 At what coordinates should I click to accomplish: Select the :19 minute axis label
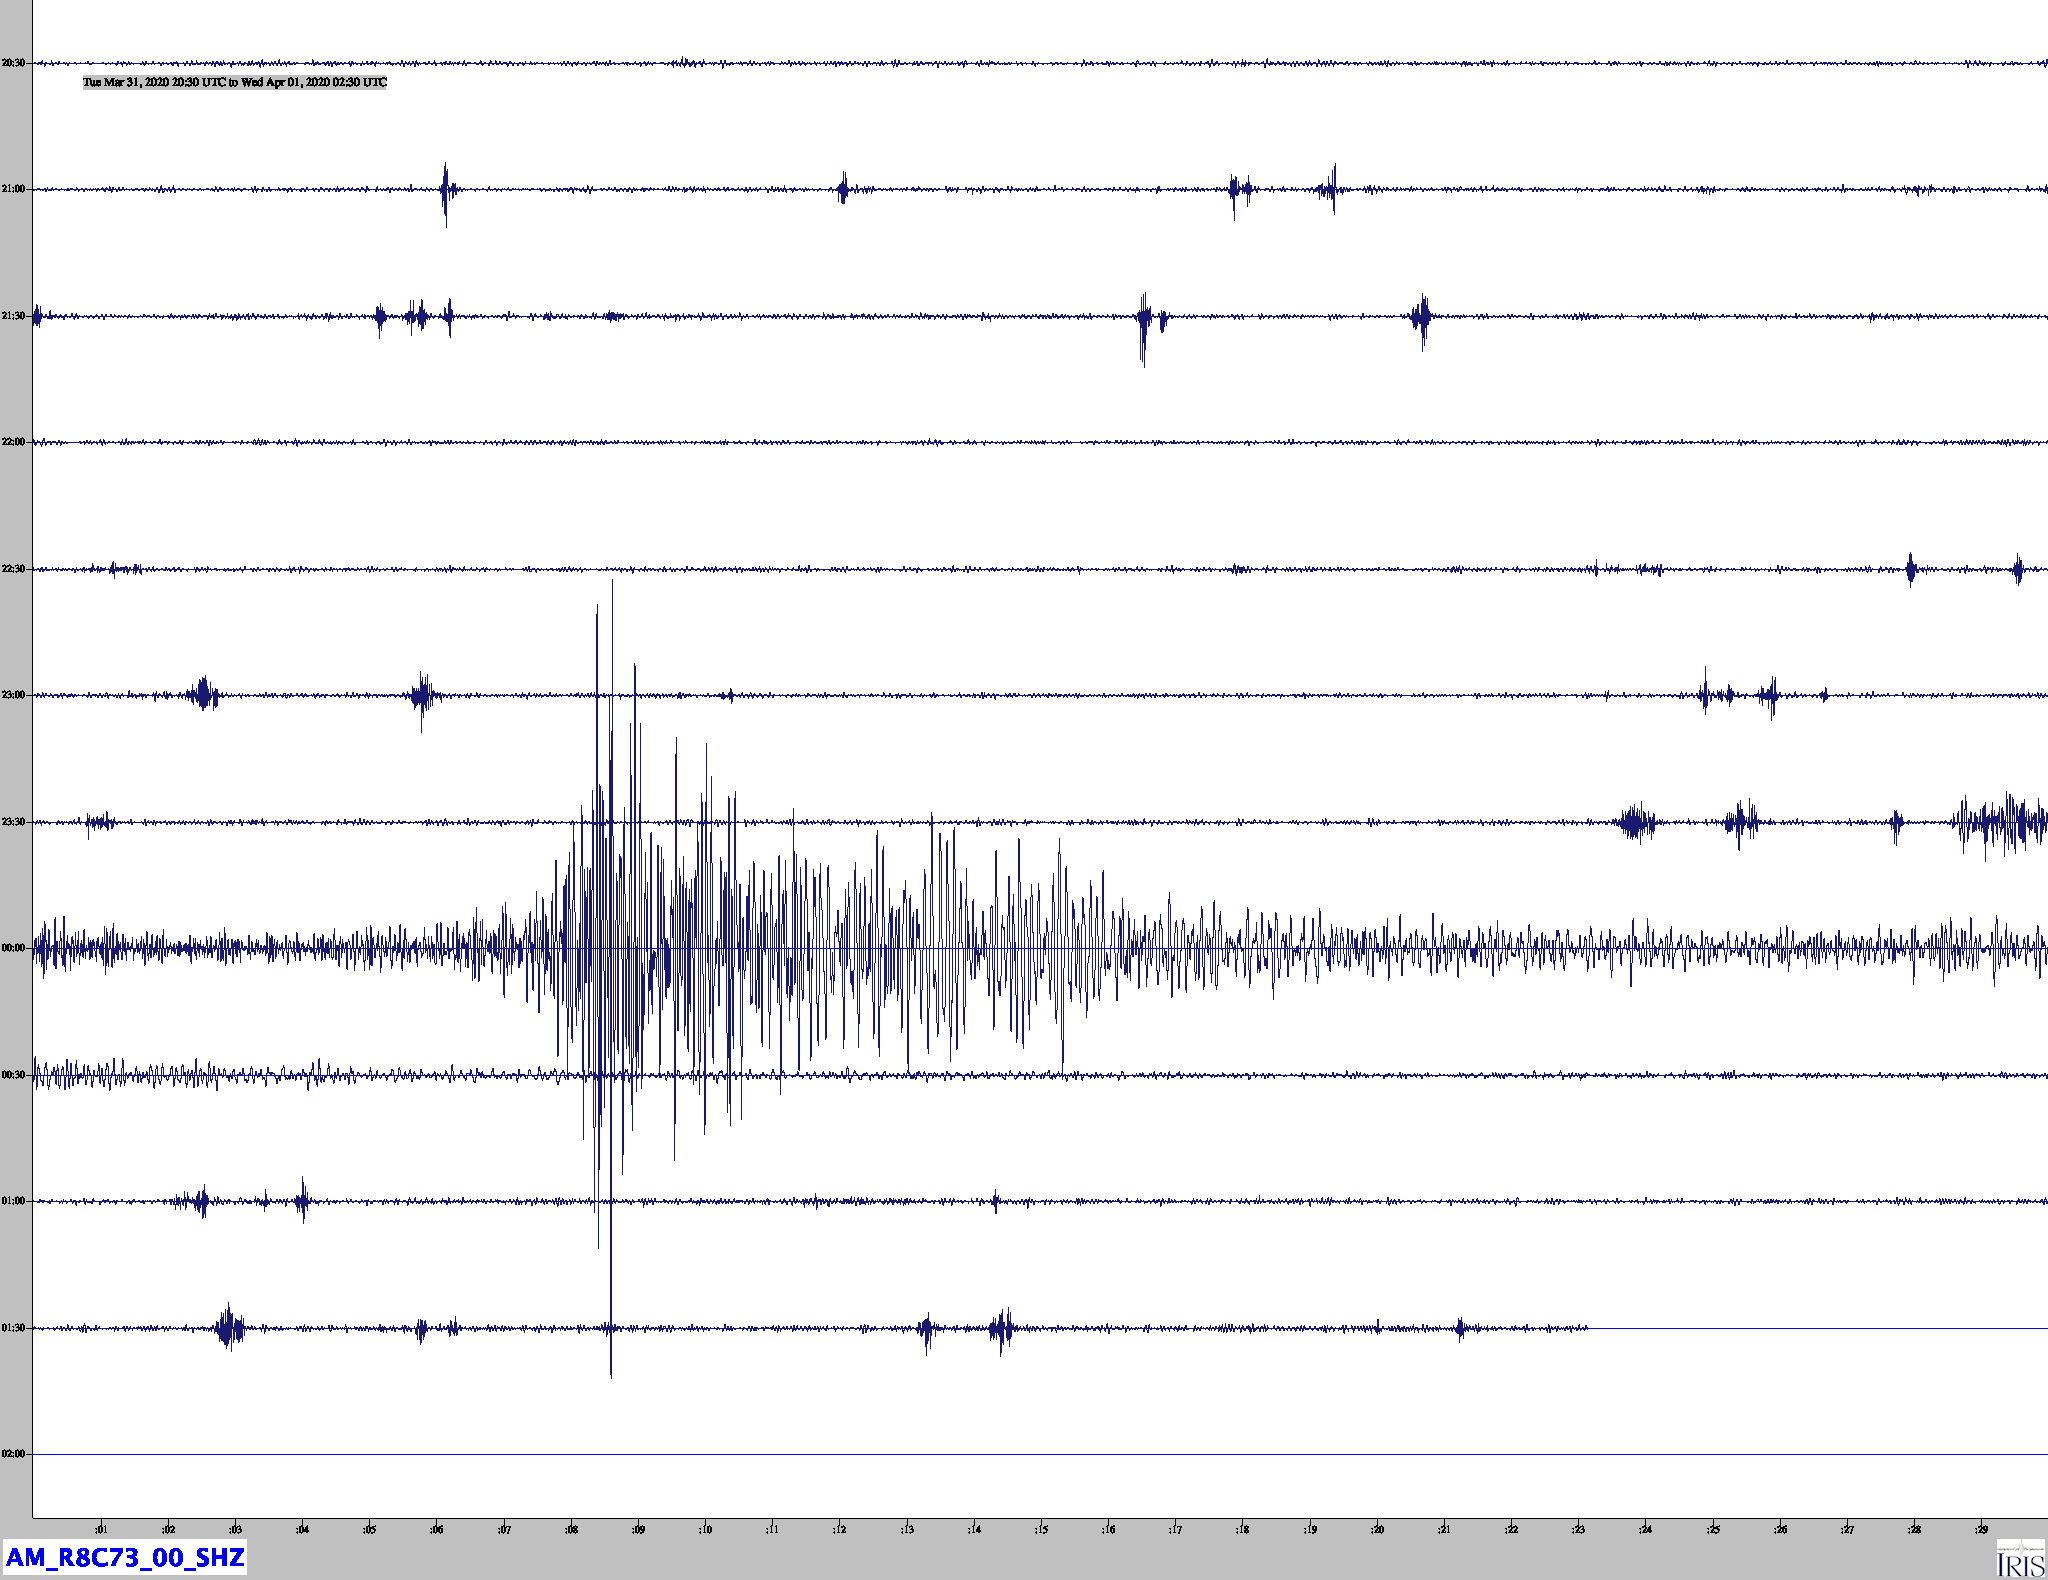point(1310,1529)
